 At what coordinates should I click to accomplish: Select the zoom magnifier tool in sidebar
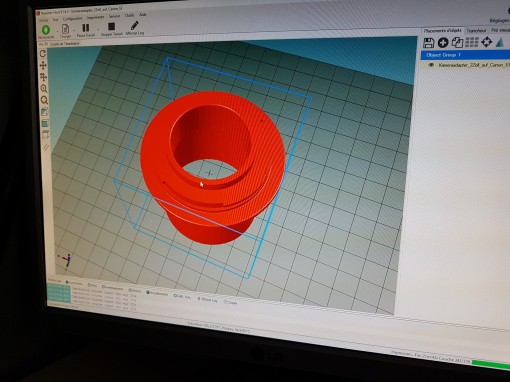(44, 89)
